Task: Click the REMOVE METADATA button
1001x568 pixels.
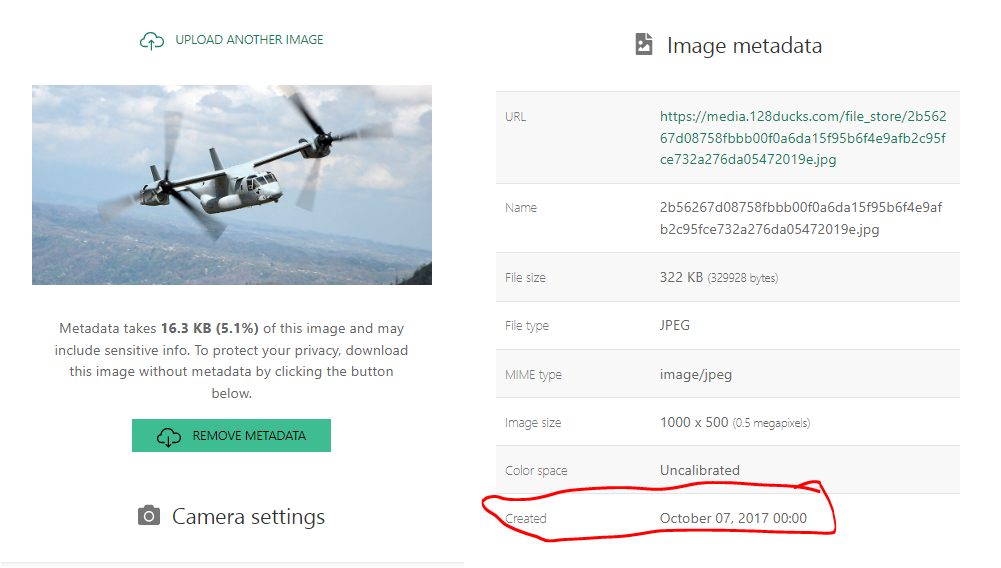Action: [231, 435]
